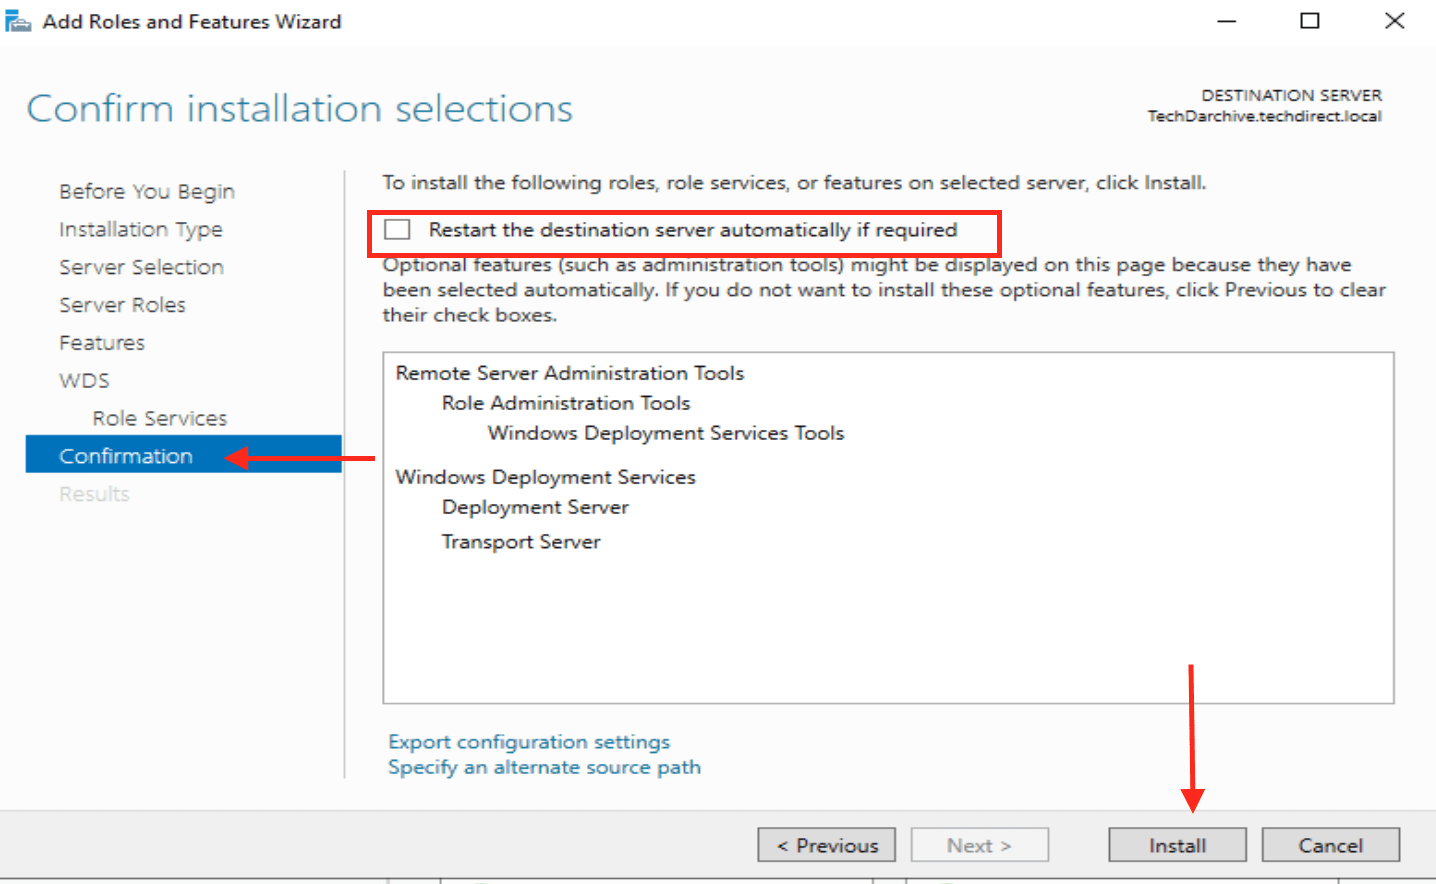Go back using the Previous button
Image resolution: width=1436 pixels, height=884 pixels.
[x=826, y=845]
